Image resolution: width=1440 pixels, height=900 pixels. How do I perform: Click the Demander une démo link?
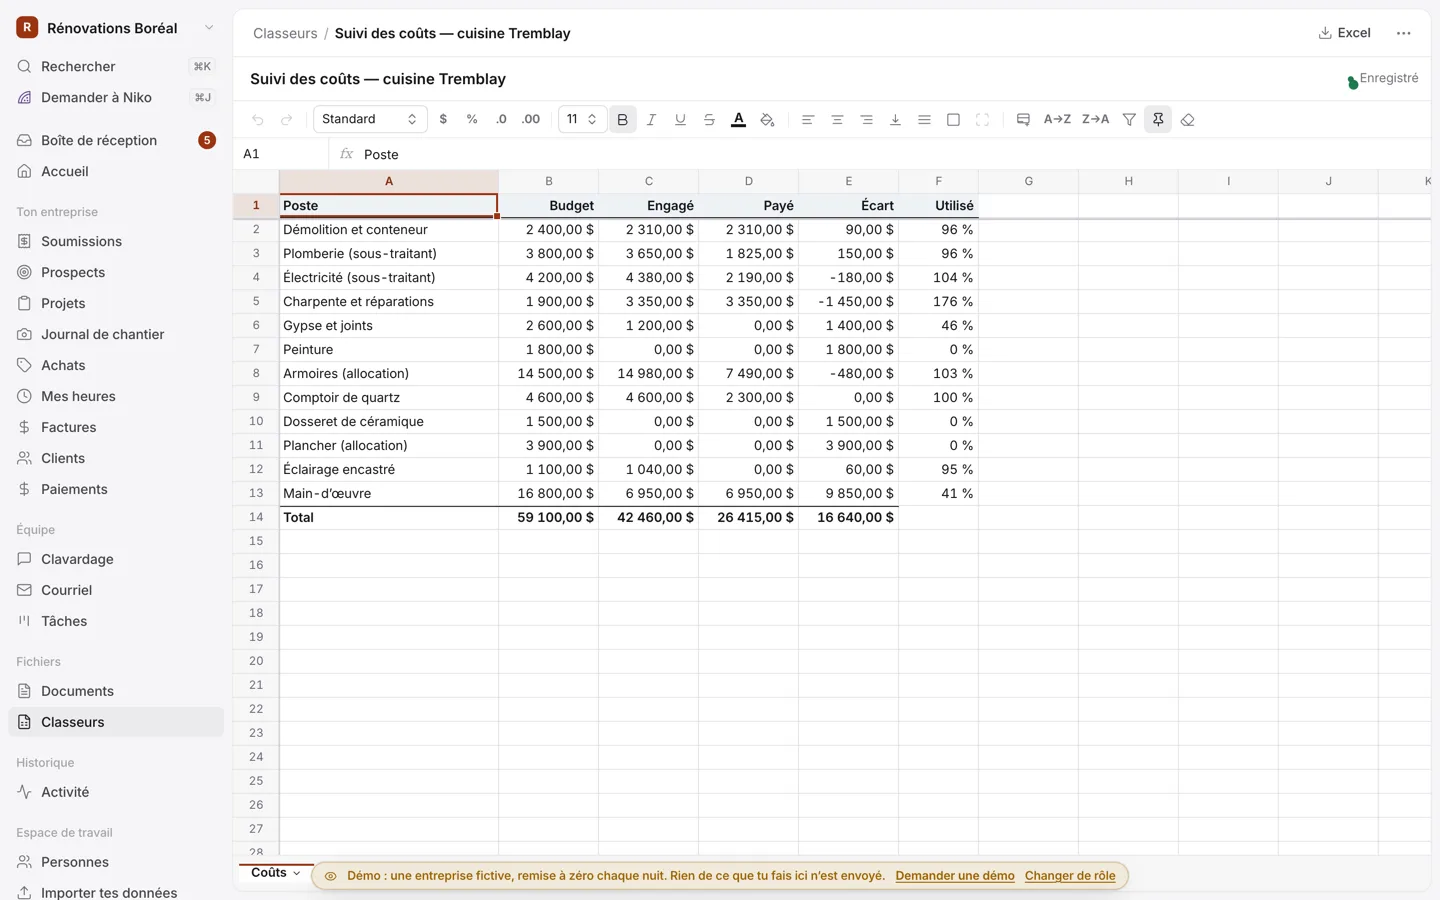(x=955, y=876)
